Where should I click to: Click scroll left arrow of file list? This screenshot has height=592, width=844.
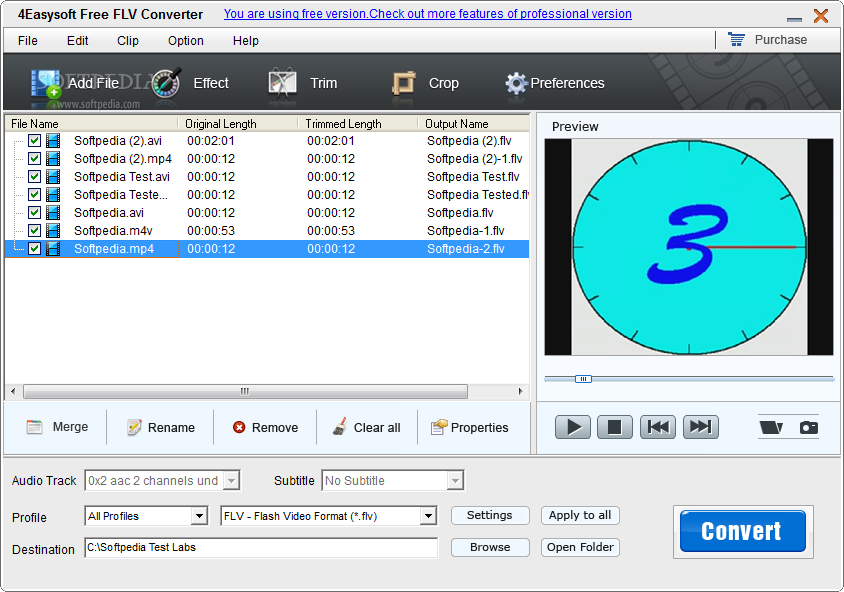click(x=13, y=391)
